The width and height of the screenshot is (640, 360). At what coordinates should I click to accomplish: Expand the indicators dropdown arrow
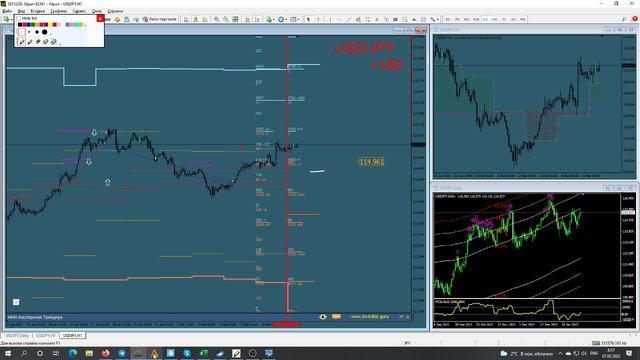(274, 20)
